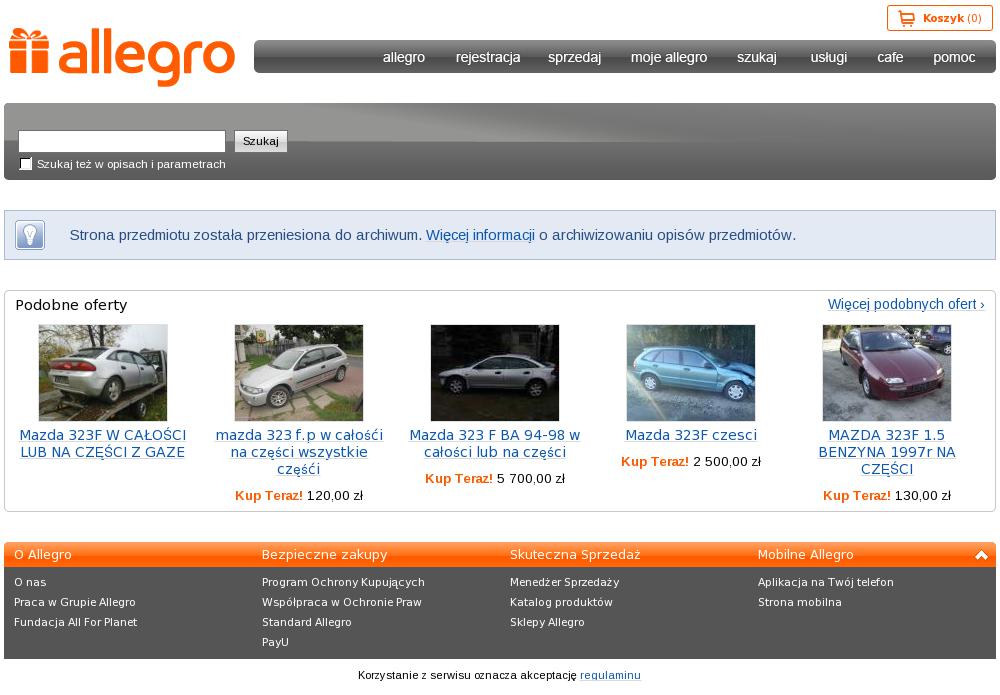Open 'Praca w Grupie Allegro' link

75,603
